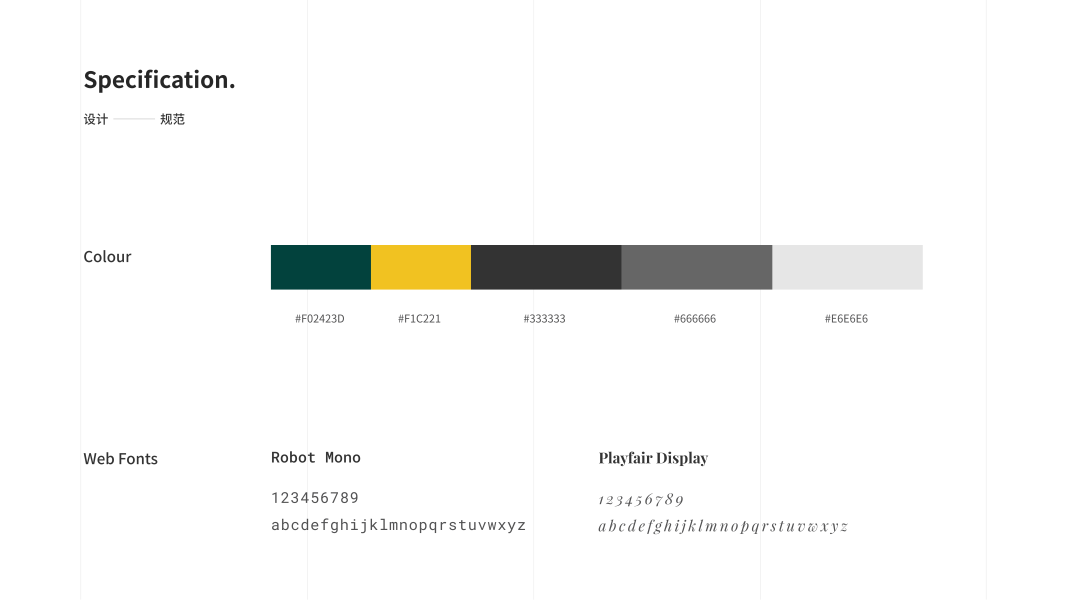The height and width of the screenshot is (600, 1067).
Task: Select the yellow colour swatch
Action: [420, 267]
